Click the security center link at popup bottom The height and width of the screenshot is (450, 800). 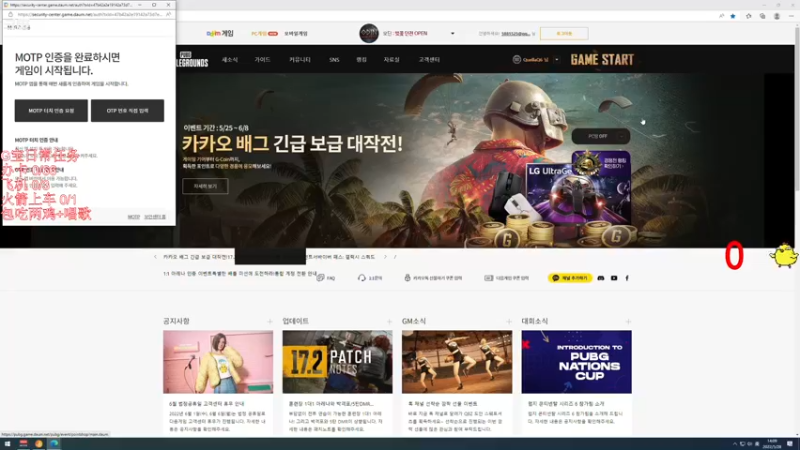(155, 217)
